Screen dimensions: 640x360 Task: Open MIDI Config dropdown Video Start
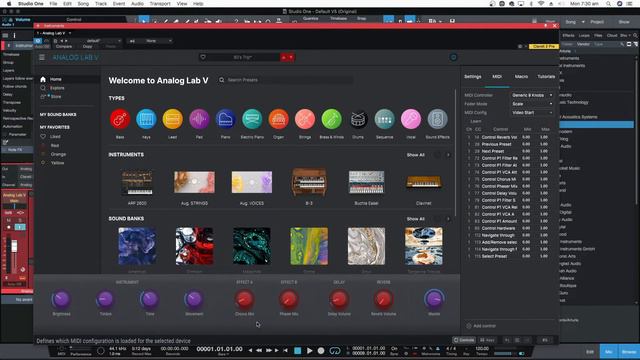[532, 113]
